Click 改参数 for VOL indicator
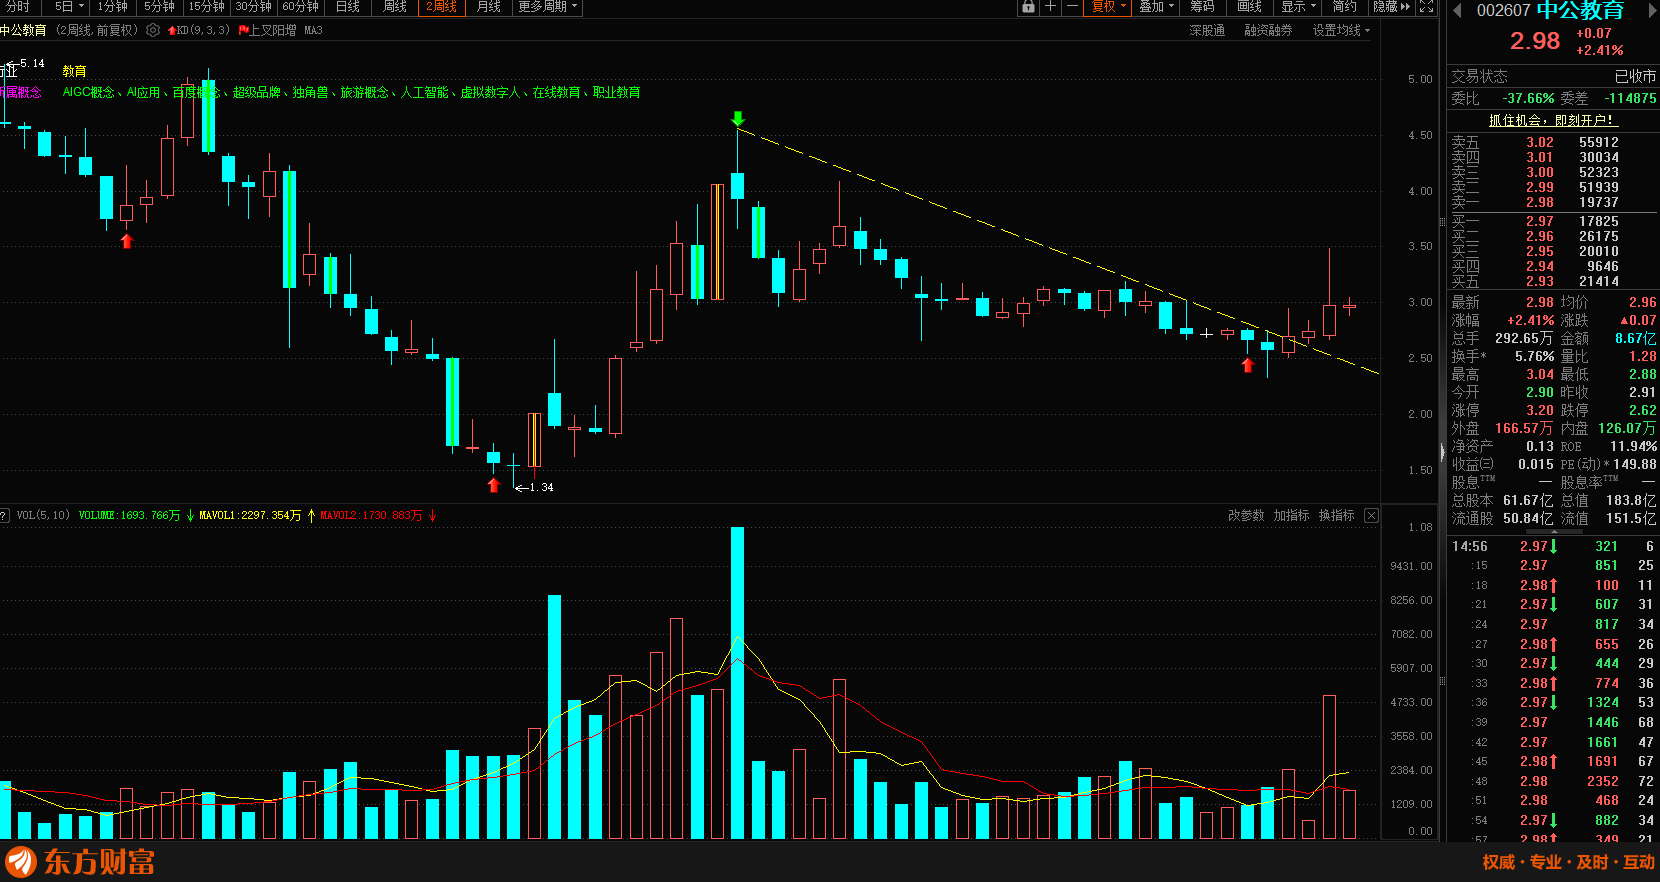The image size is (1660, 882). click(x=1246, y=516)
